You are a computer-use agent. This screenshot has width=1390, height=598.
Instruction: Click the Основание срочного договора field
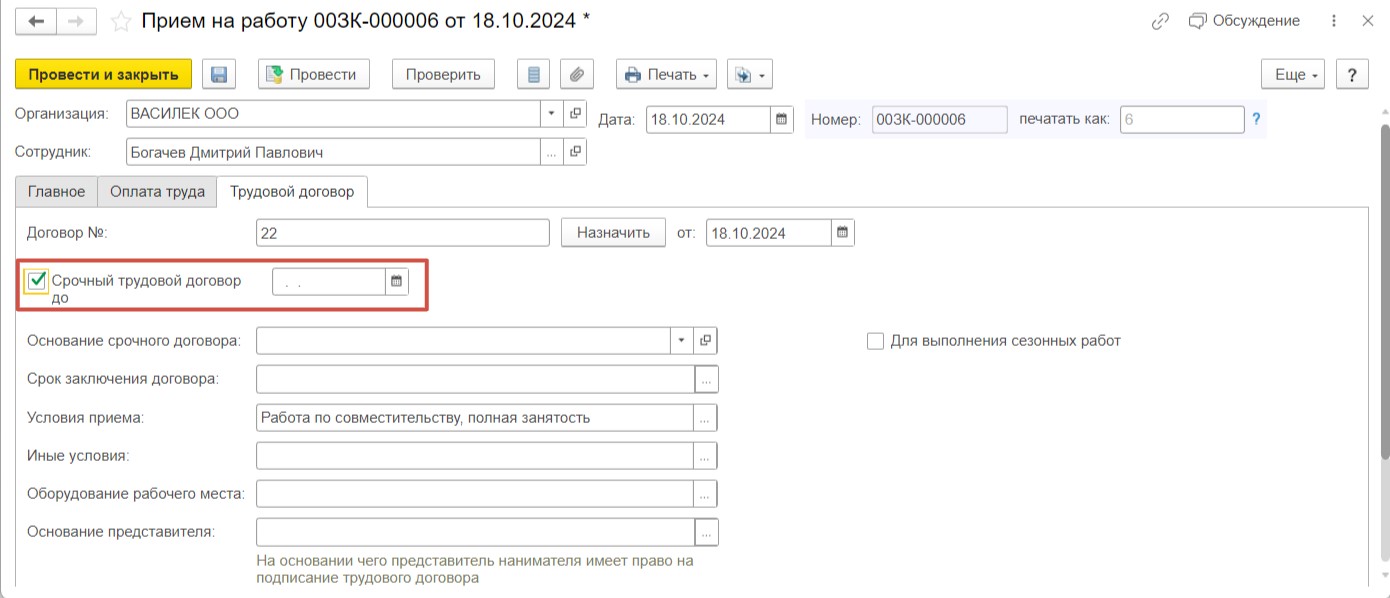464,341
